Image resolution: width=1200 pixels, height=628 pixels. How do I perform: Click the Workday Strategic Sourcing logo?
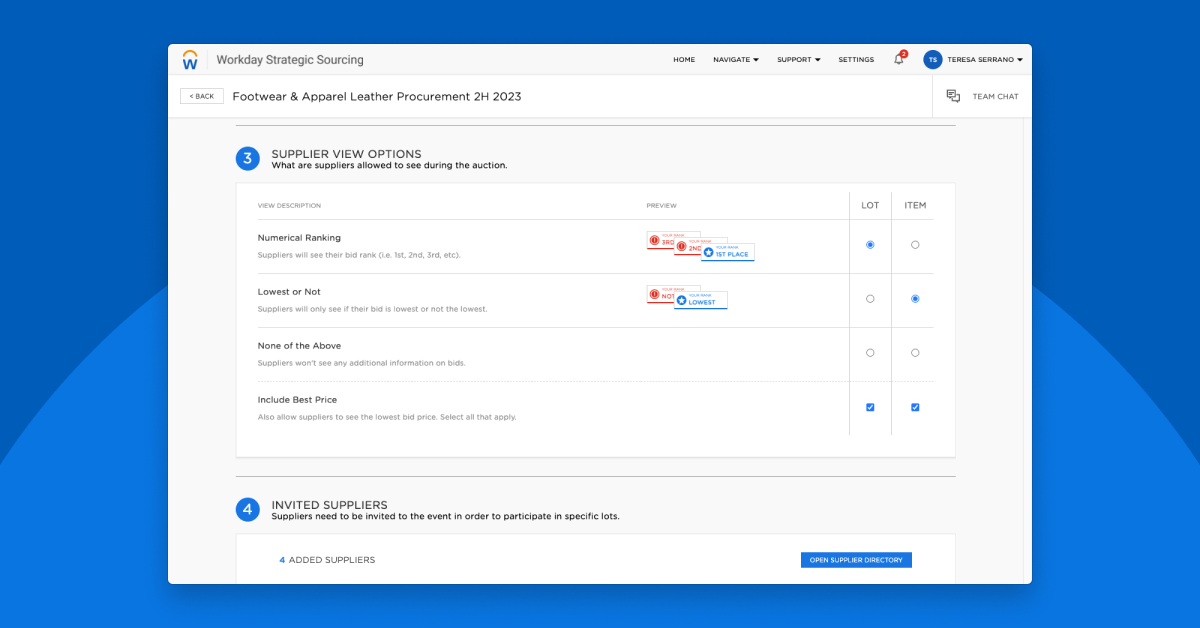coord(190,59)
